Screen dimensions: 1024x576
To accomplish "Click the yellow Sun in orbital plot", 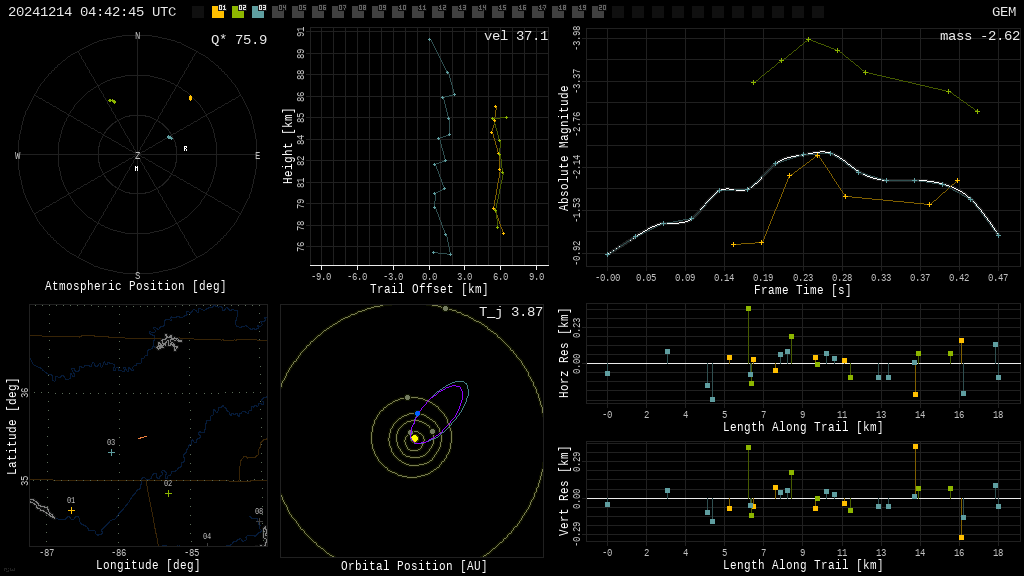I will [414, 438].
